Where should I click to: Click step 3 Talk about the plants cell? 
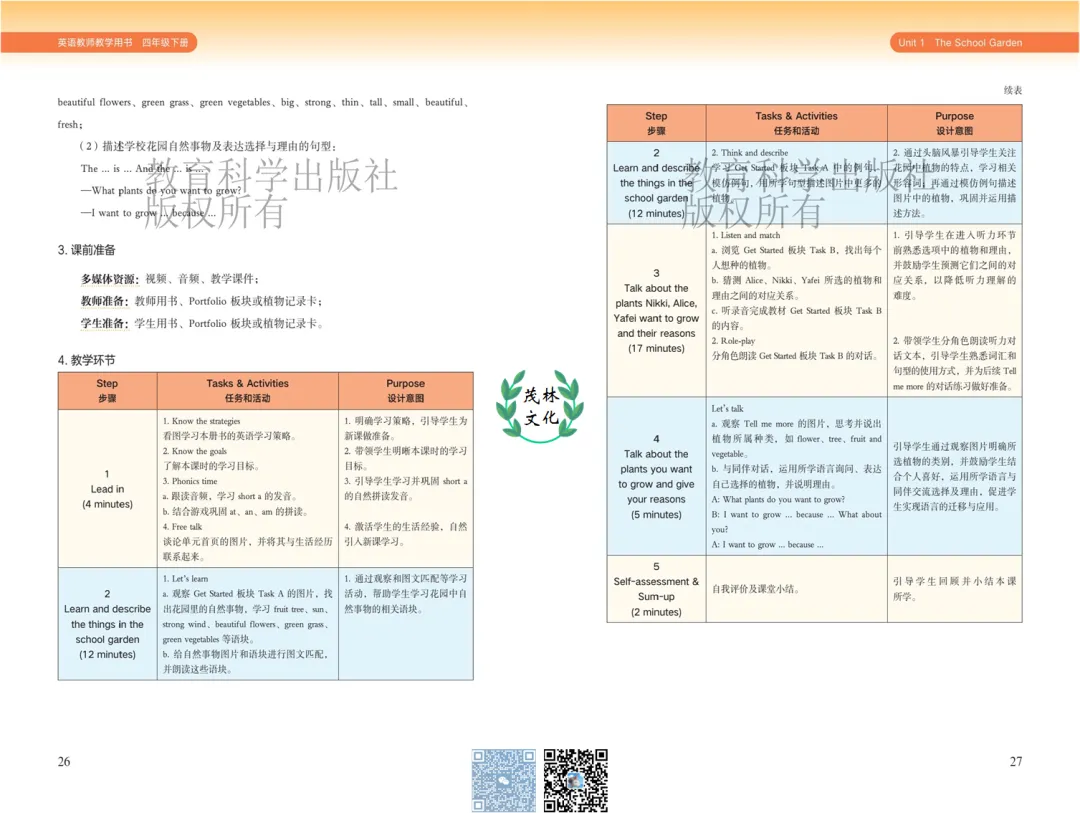pyautogui.click(x=656, y=310)
